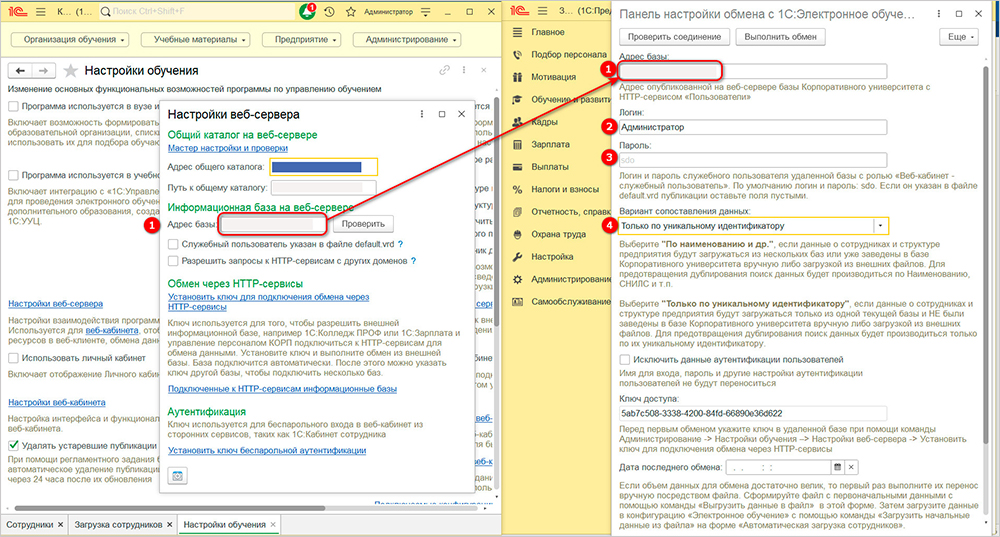Viewport: 1000px width, 537px height.
Task: Close the Сотрудники tab
Action: click(60, 524)
